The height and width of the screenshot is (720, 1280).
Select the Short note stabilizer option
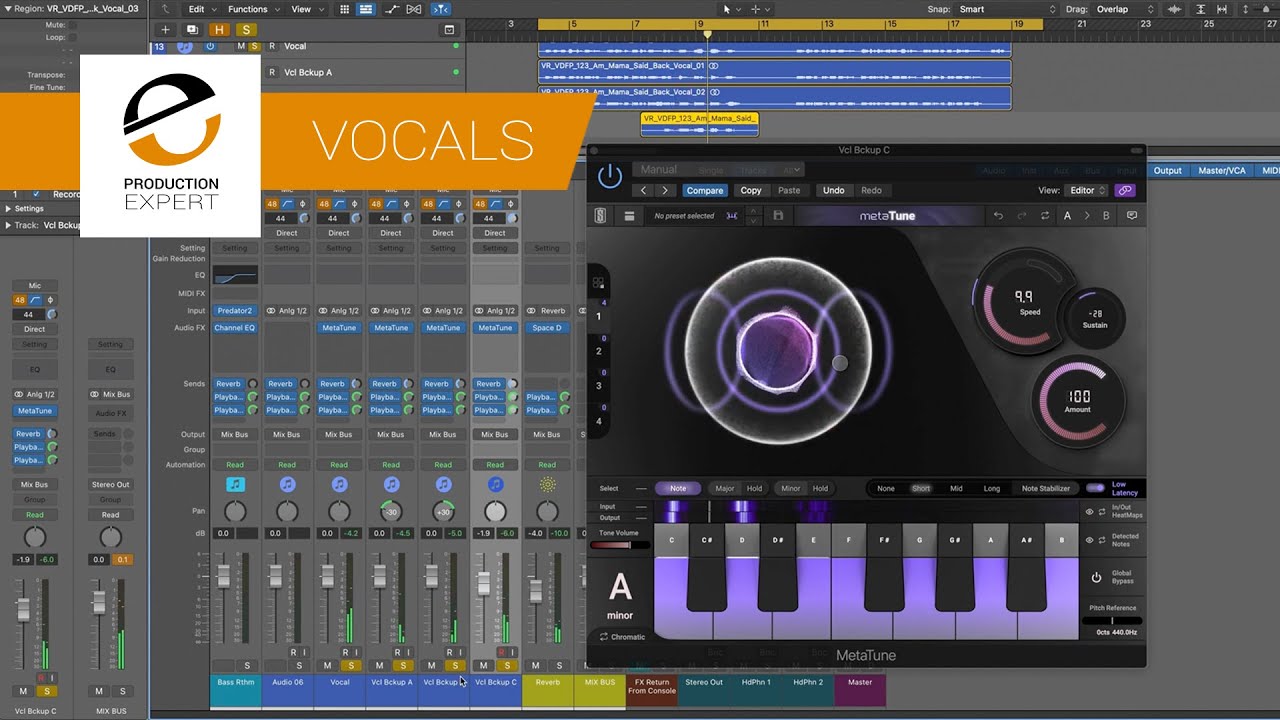pos(921,488)
